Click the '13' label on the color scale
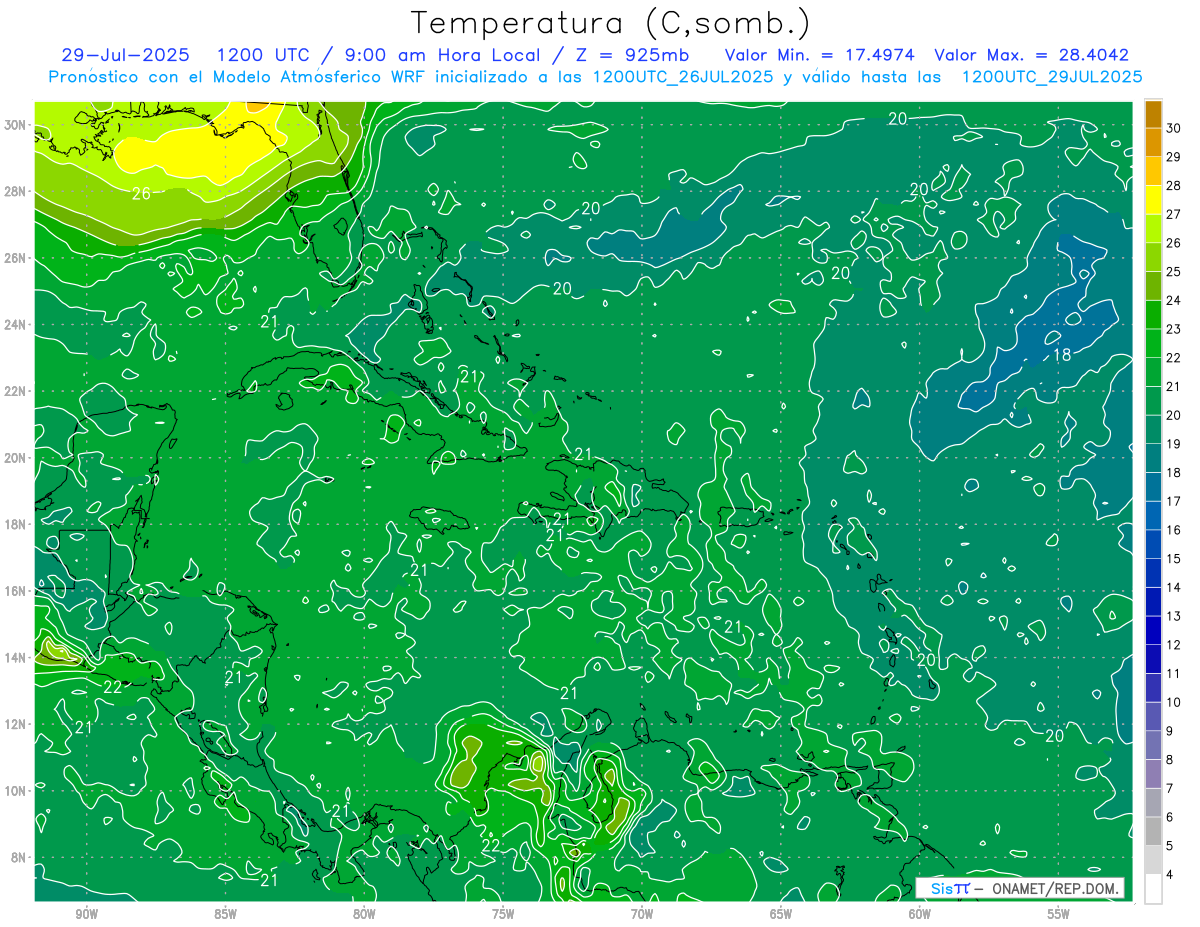1200x927 pixels. pyautogui.click(x=1174, y=616)
